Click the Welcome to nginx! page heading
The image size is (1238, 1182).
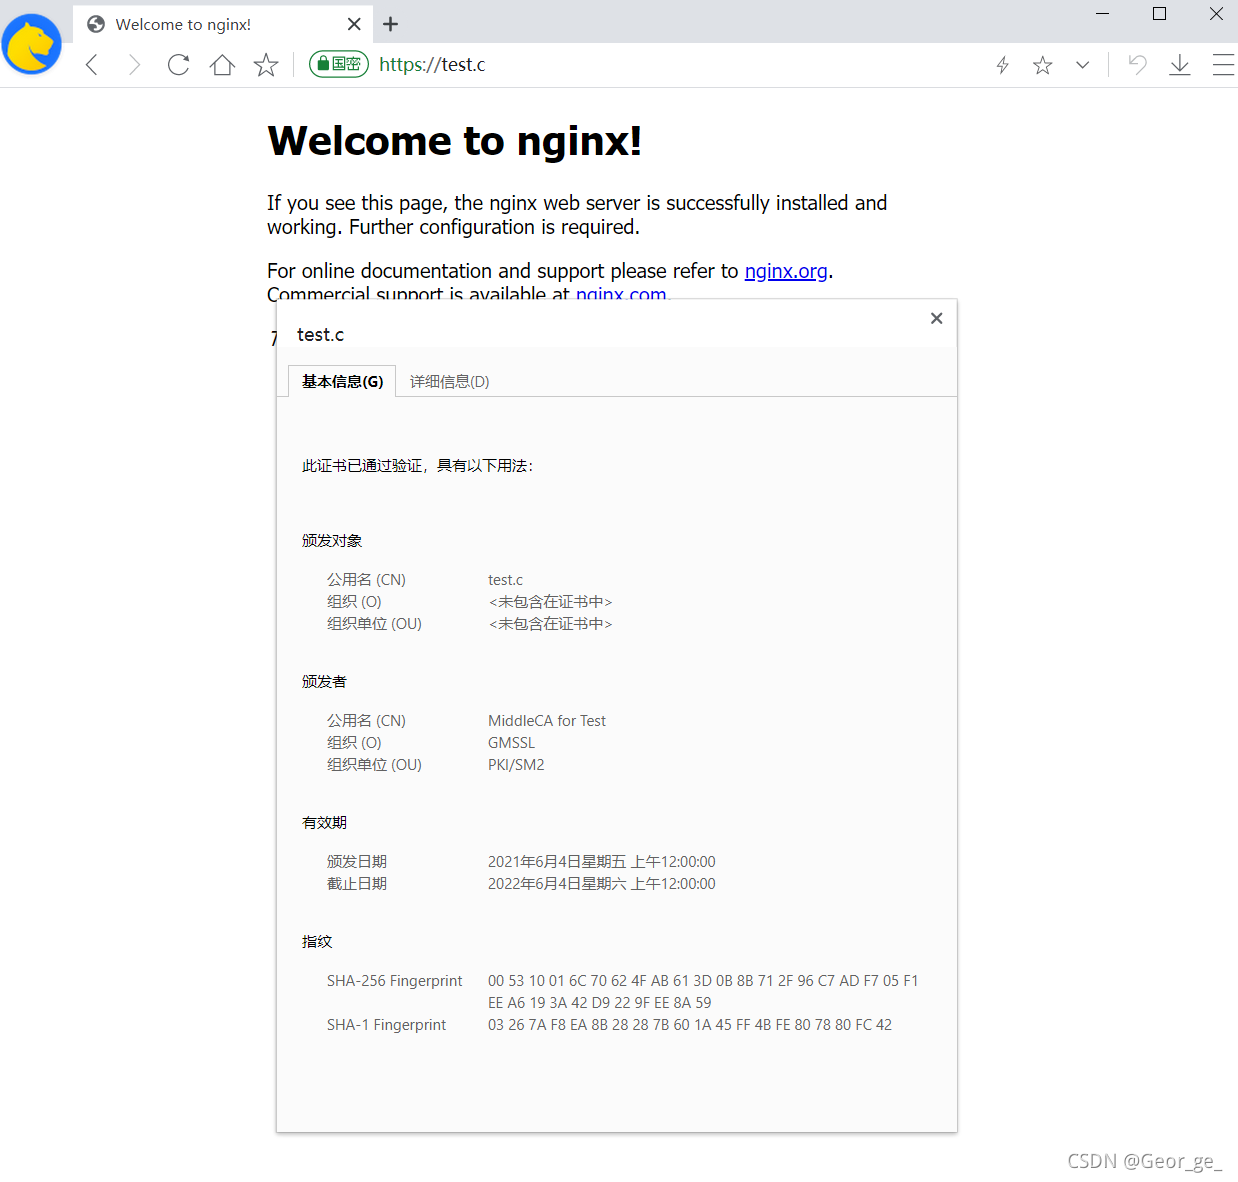pyautogui.click(x=455, y=141)
